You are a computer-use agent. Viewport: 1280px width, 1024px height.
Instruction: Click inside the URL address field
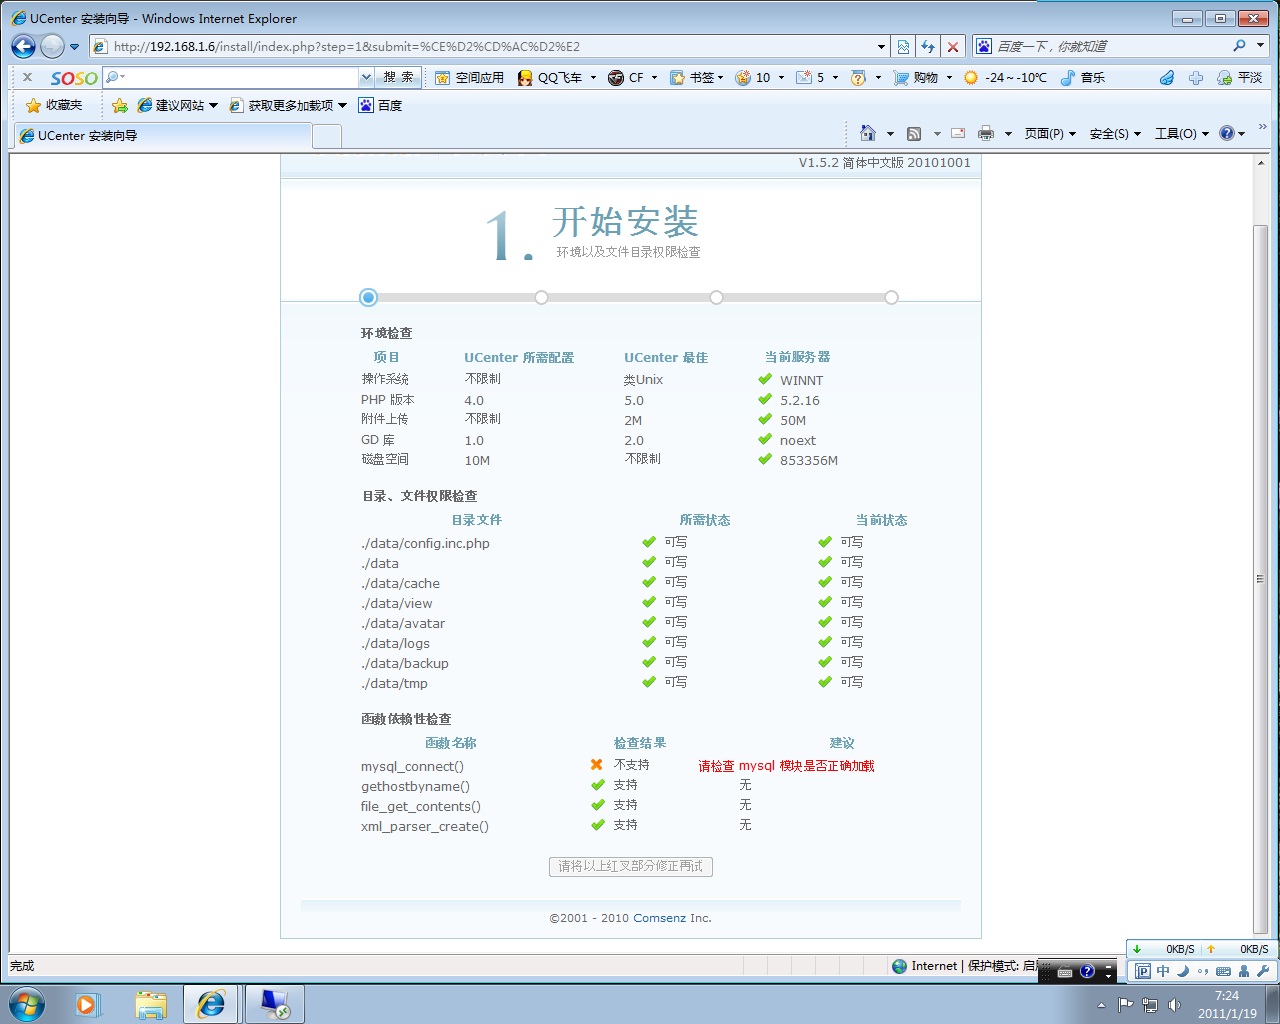point(490,46)
